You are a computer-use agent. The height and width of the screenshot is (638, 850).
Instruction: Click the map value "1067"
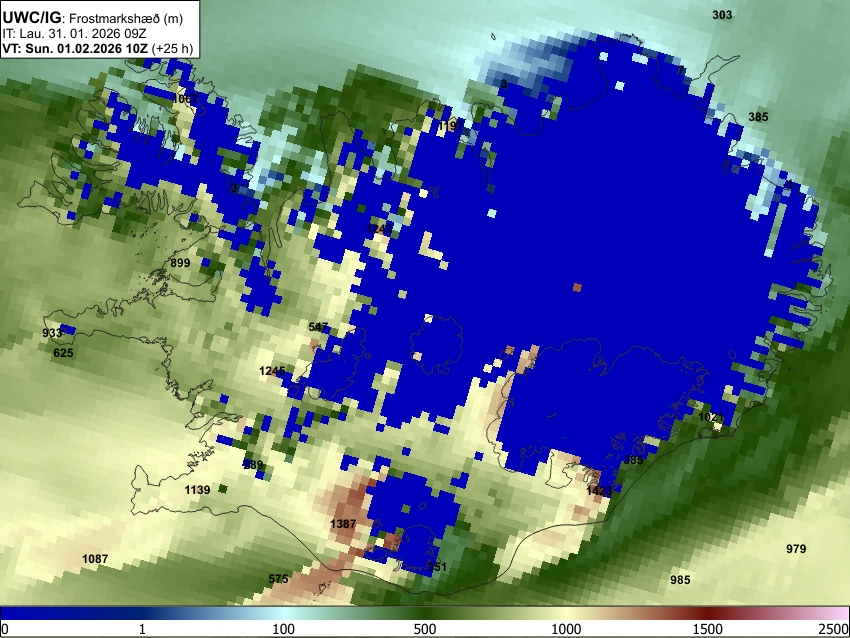point(185,99)
